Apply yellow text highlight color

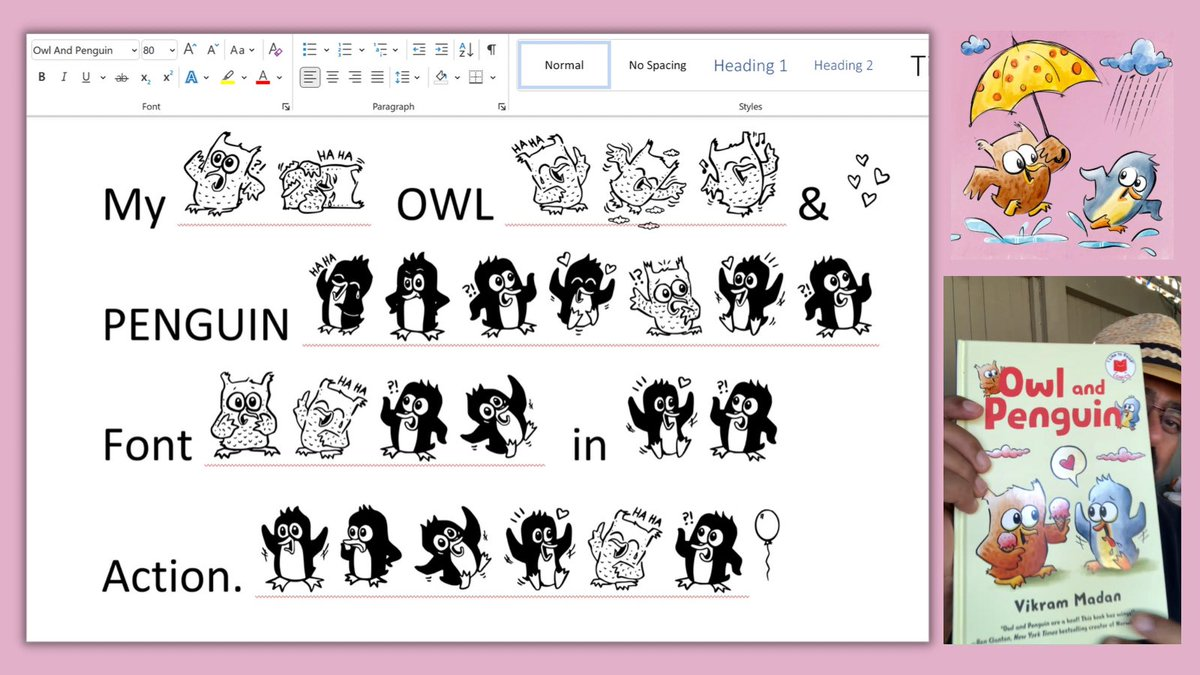[x=227, y=78]
